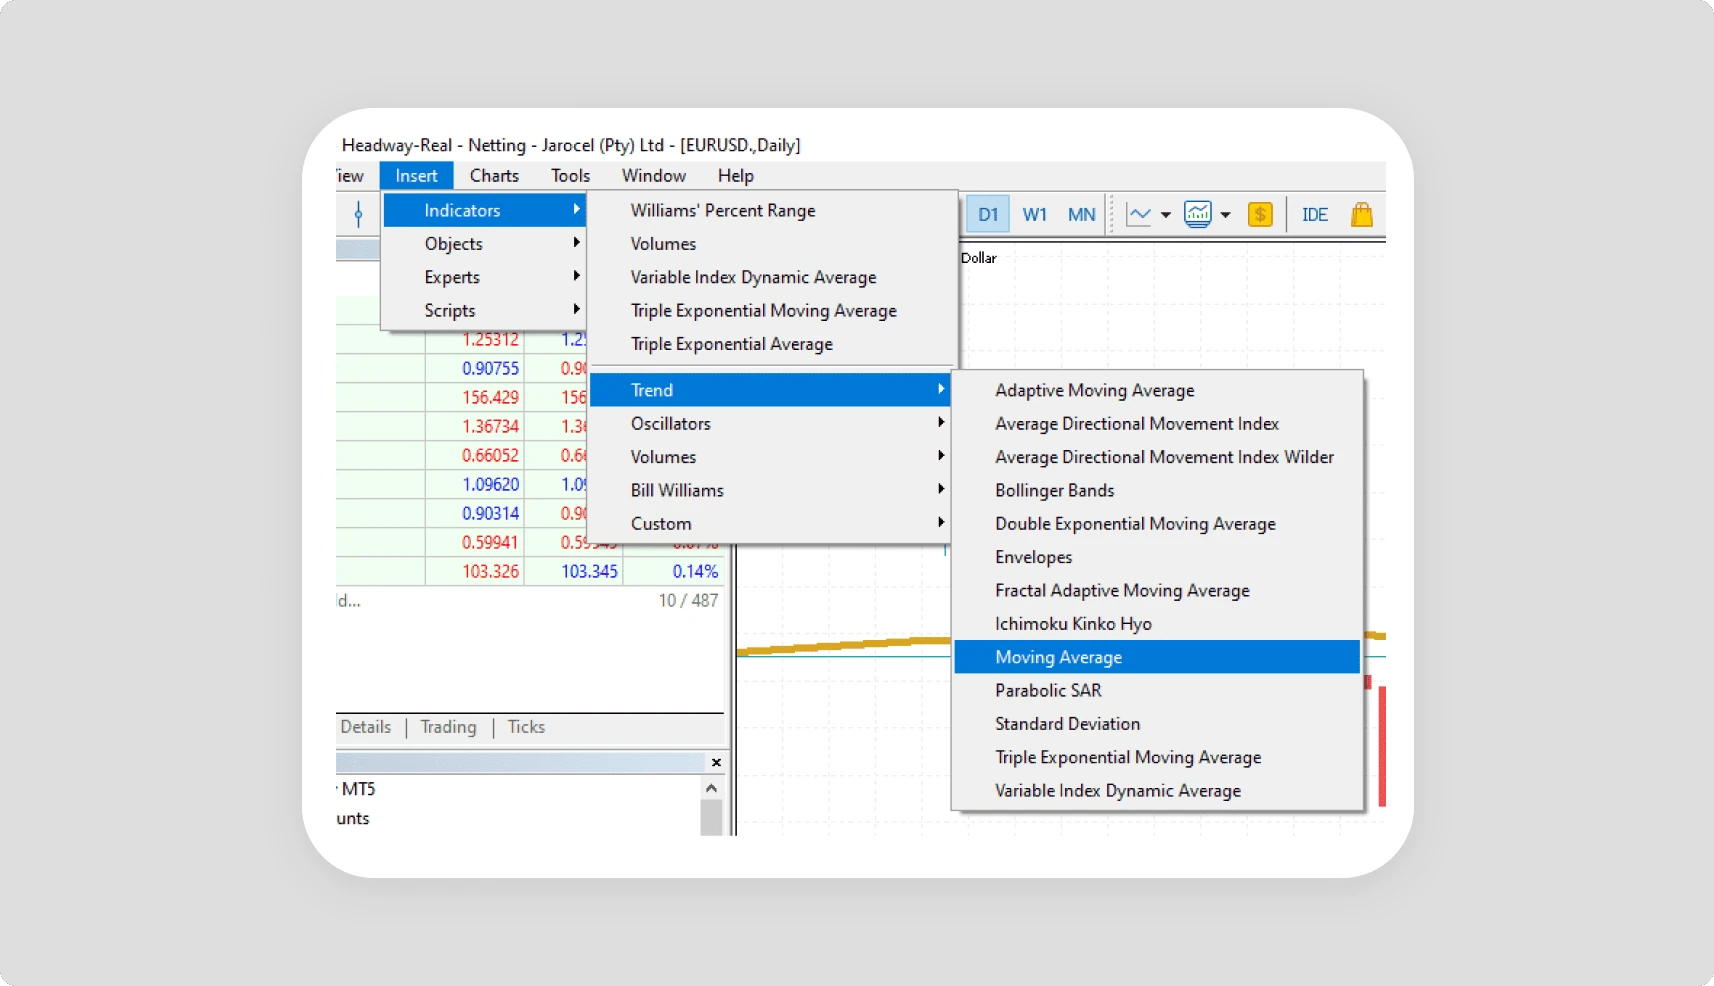Open the Experts submenu
The height and width of the screenshot is (986, 1714).
484,277
